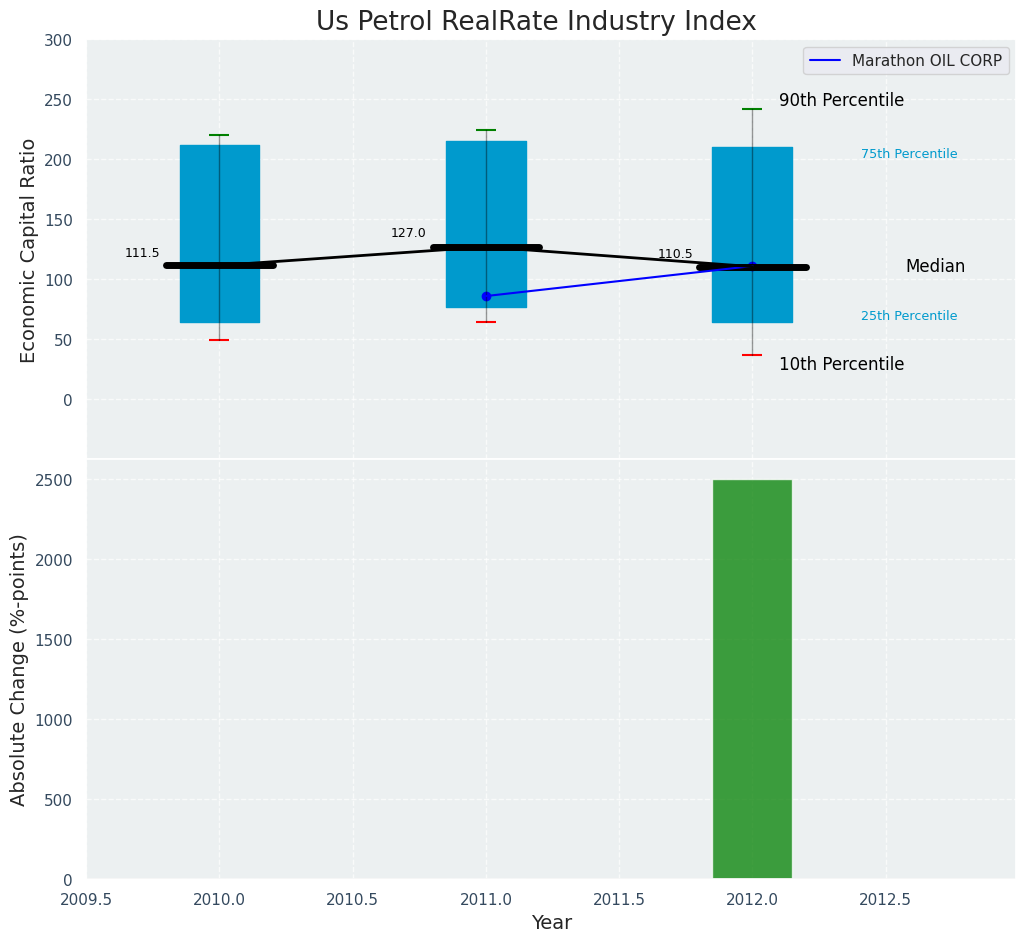Click the green whisker cap for 2010

219,135
